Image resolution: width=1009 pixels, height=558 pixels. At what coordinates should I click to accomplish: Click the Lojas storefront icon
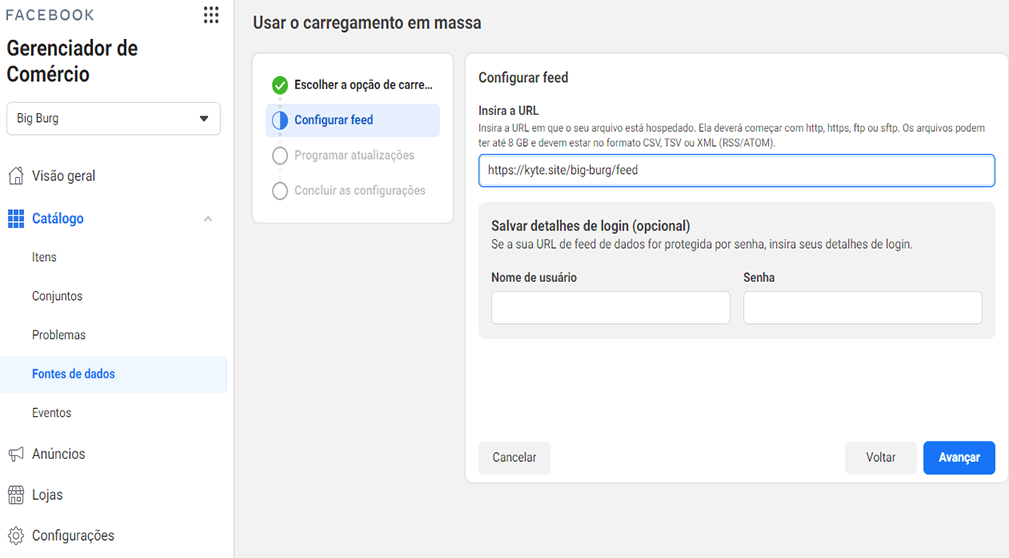15,495
